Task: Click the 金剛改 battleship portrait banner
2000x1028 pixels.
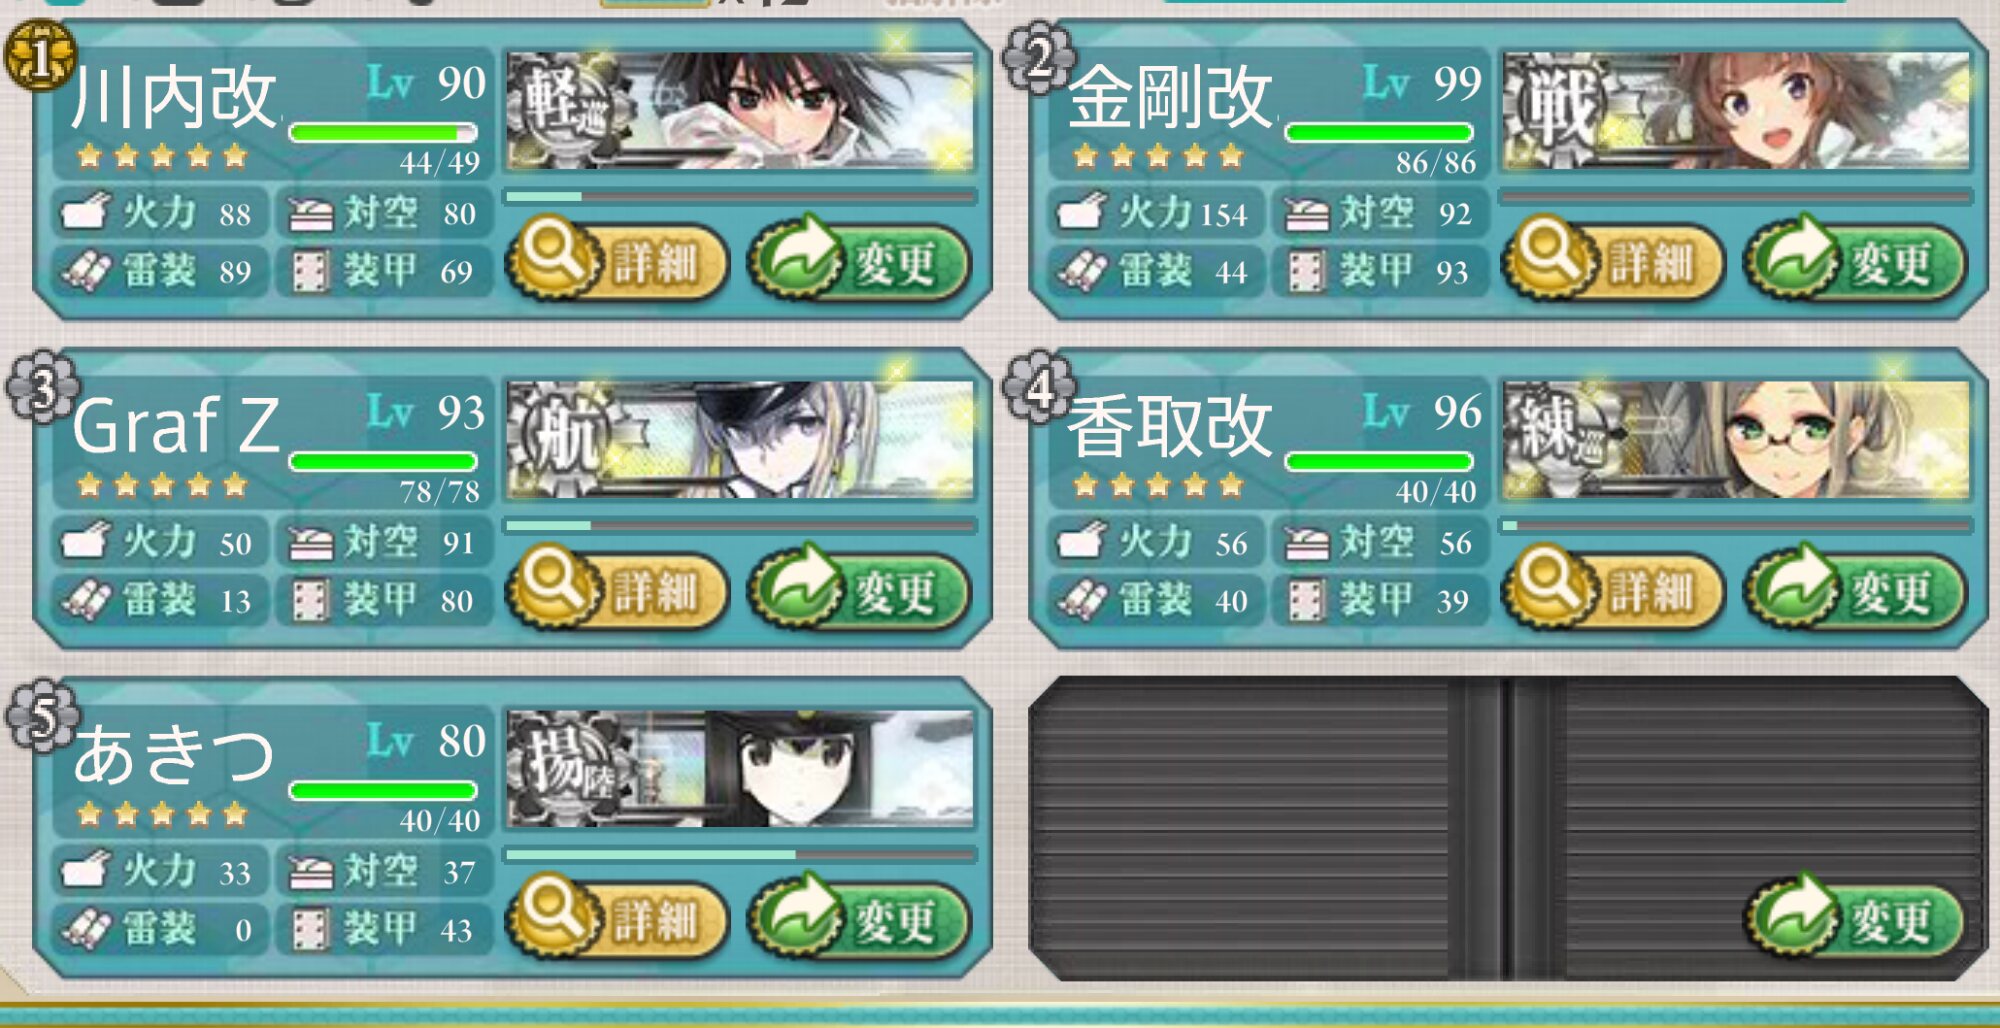Action: coord(1737,110)
